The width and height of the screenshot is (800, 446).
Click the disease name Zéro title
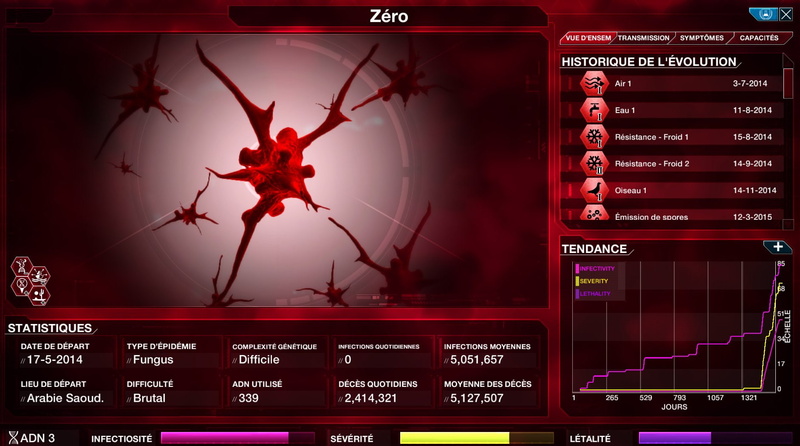(389, 16)
